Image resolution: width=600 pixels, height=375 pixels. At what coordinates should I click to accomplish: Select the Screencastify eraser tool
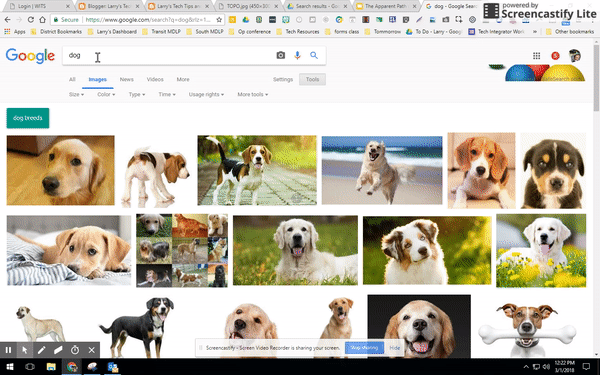58,350
